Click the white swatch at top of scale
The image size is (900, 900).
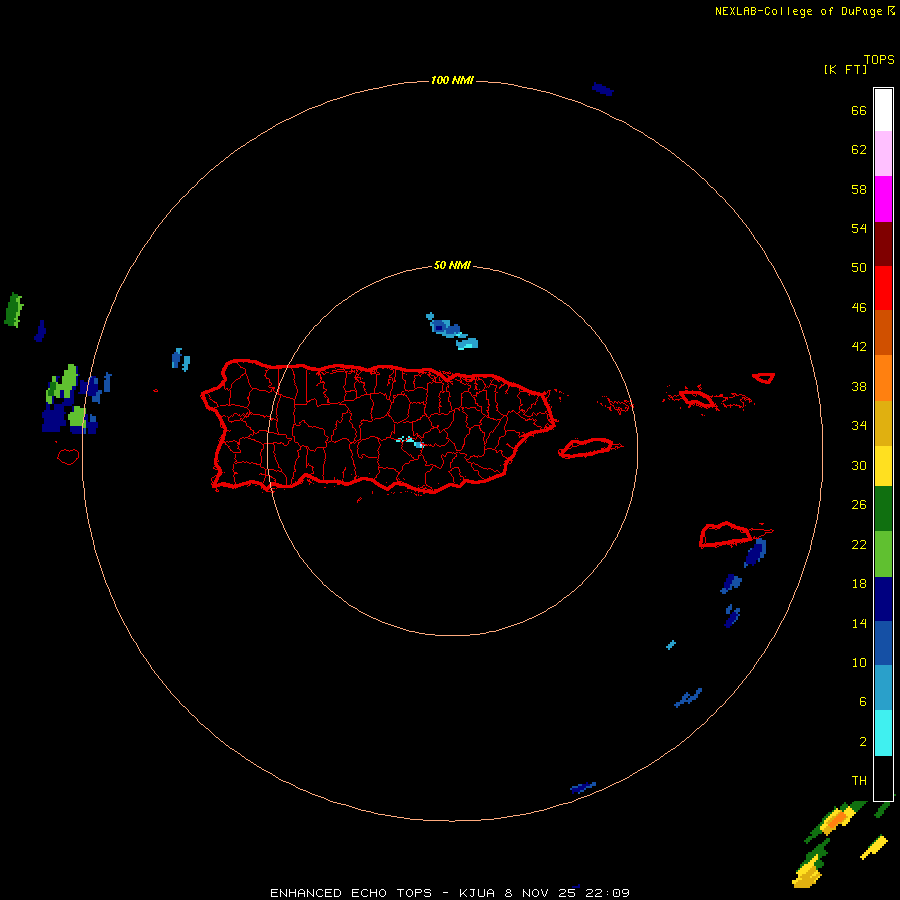pos(883,110)
